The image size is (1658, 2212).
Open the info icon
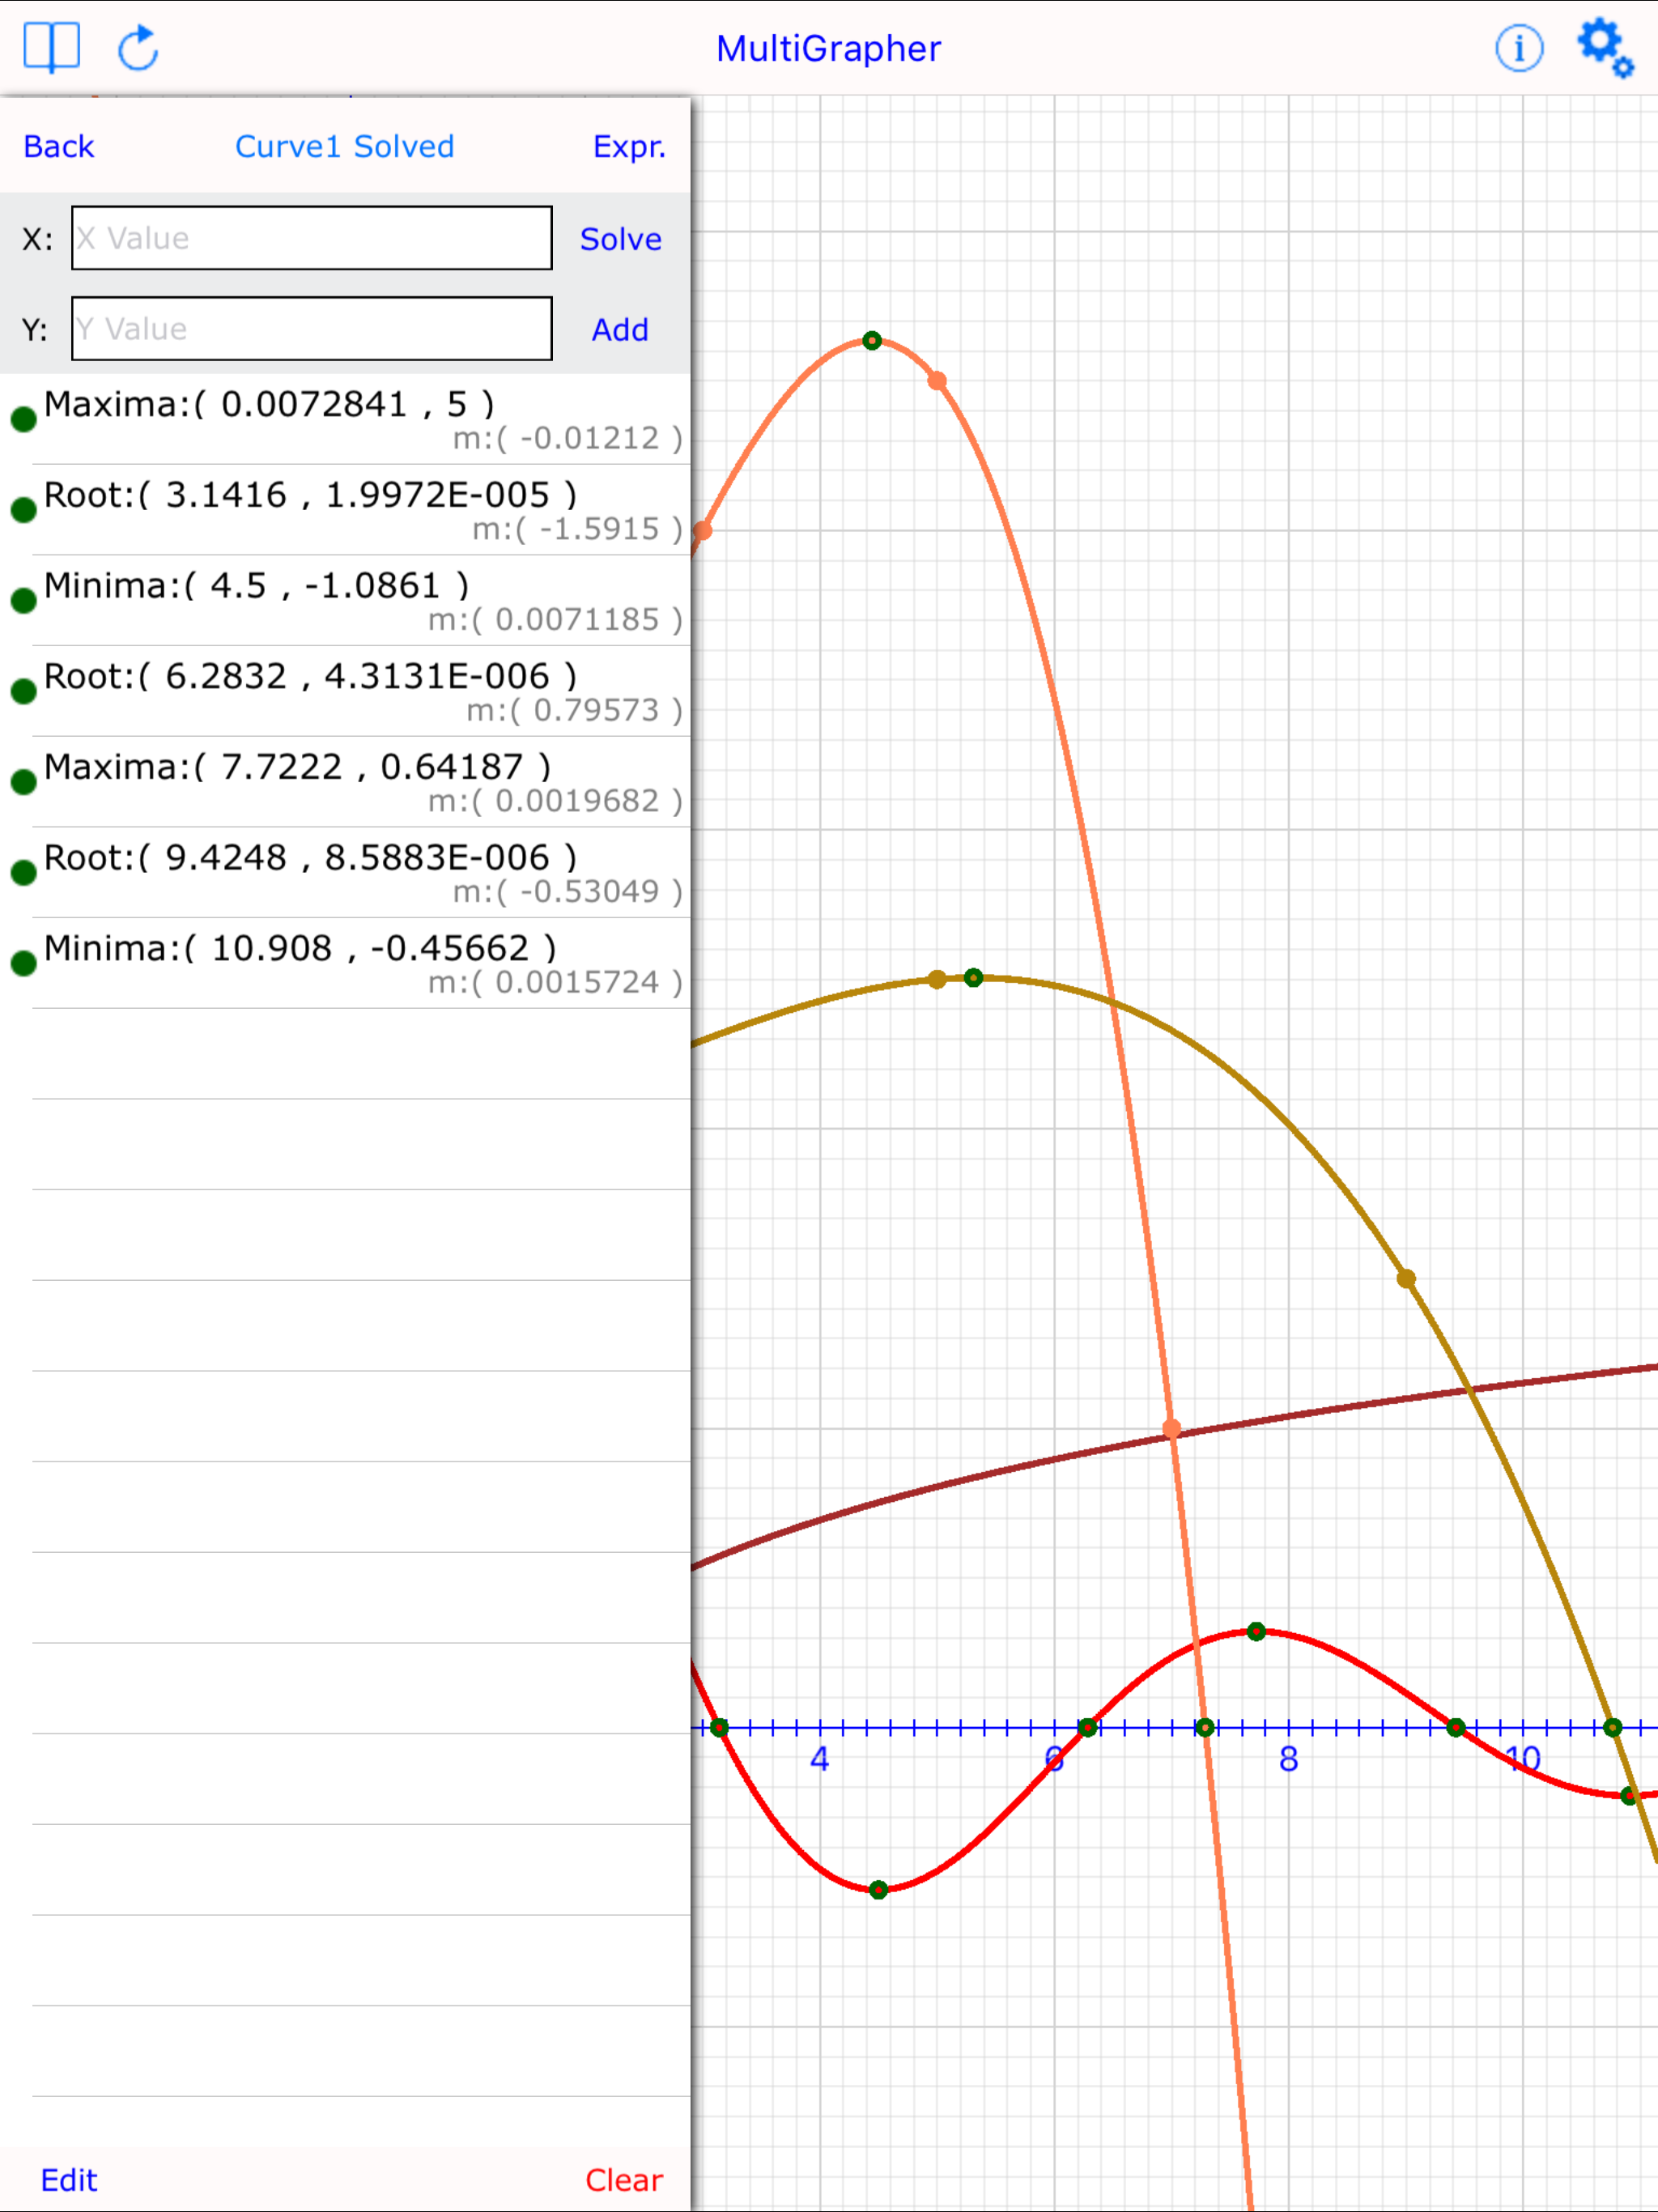click(x=1518, y=48)
